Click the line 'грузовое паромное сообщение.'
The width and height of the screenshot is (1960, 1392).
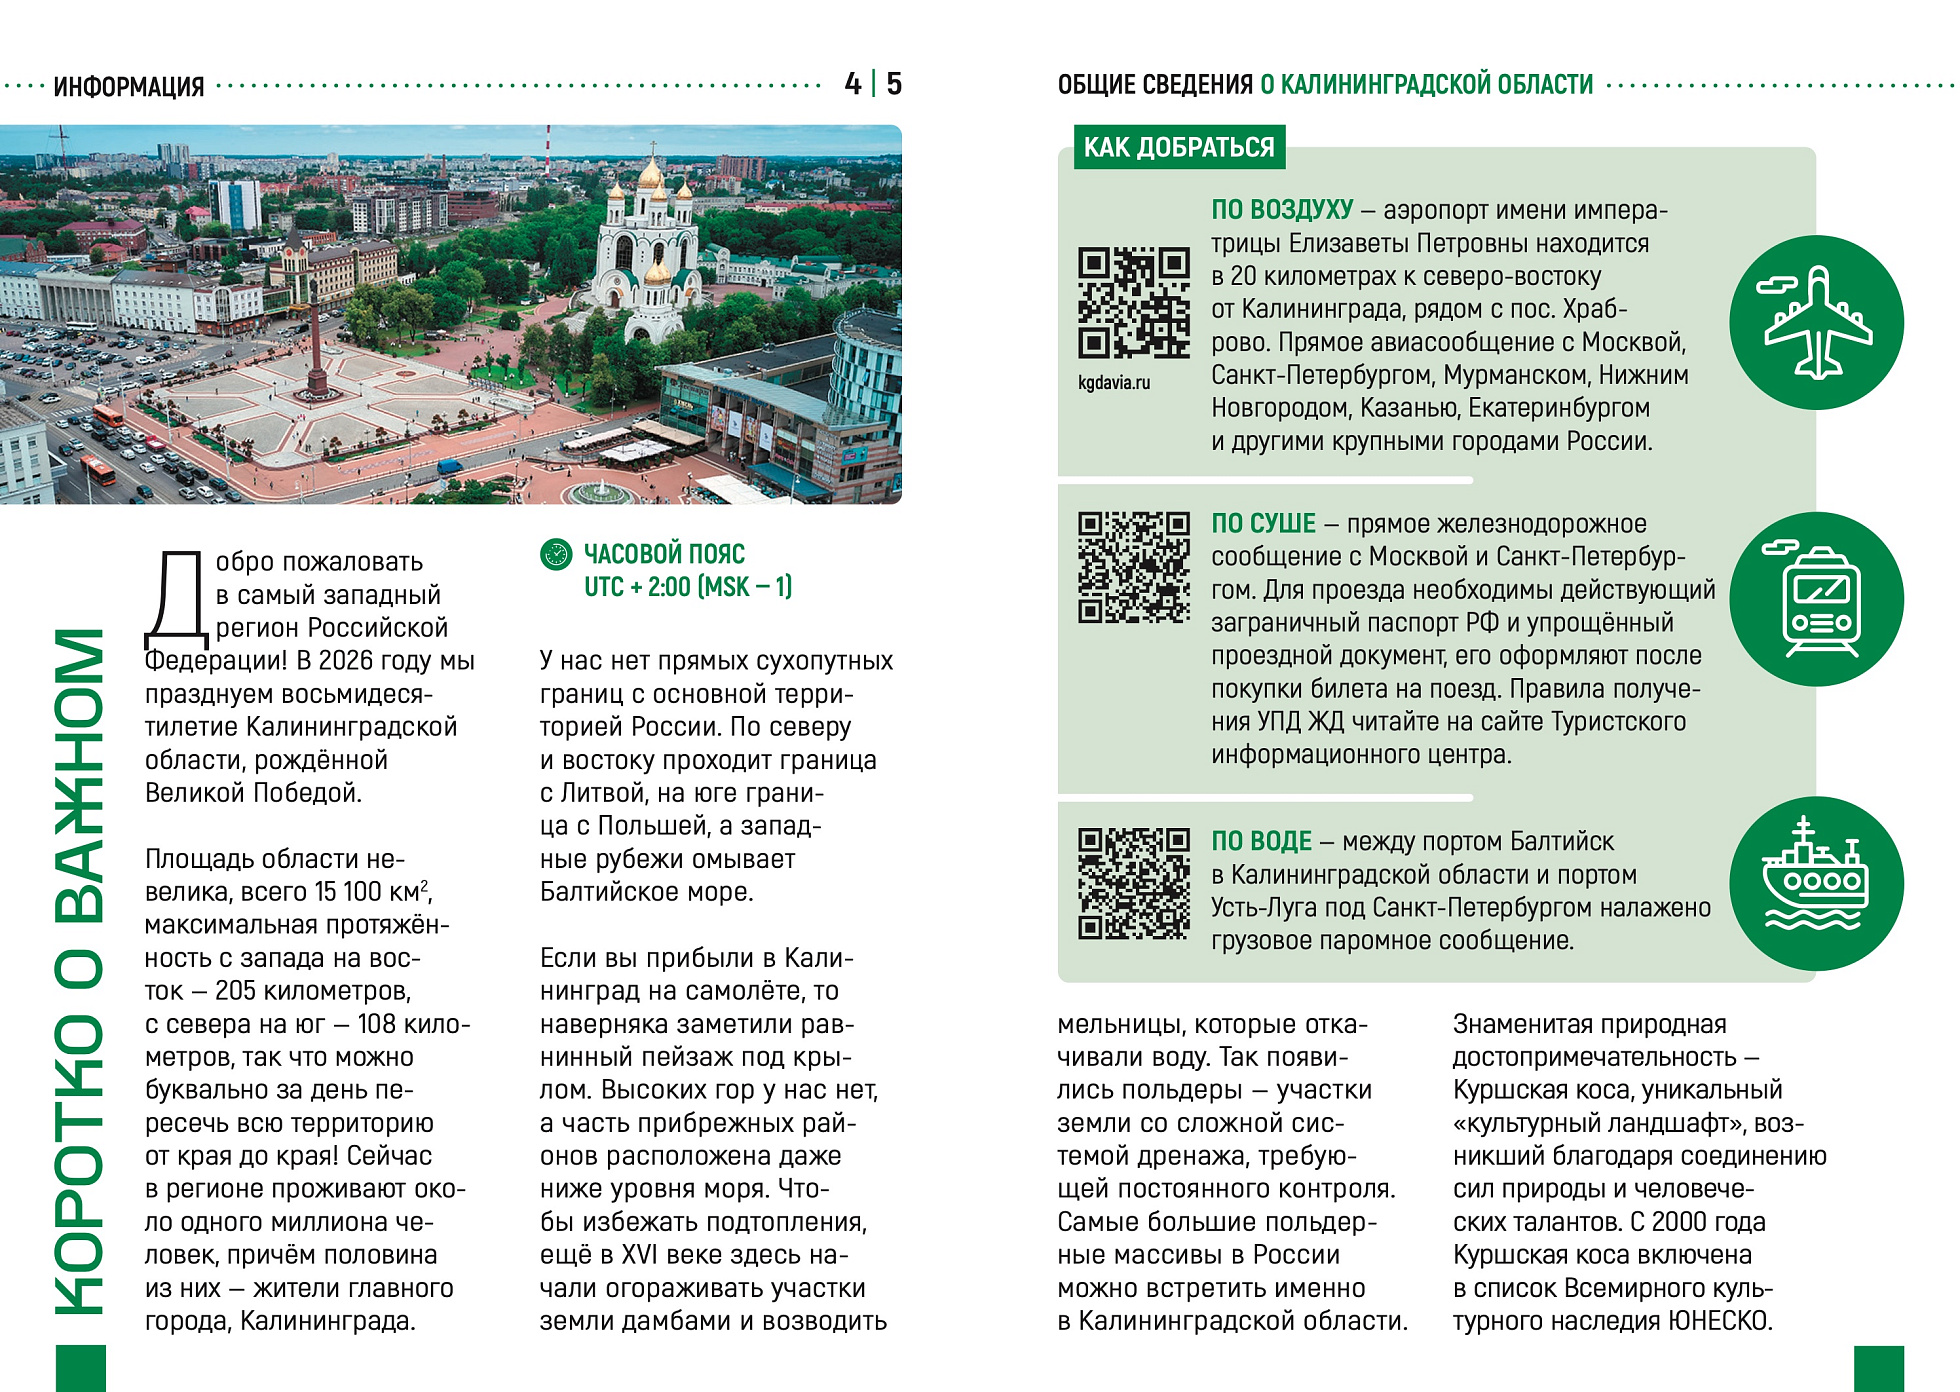(1392, 940)
